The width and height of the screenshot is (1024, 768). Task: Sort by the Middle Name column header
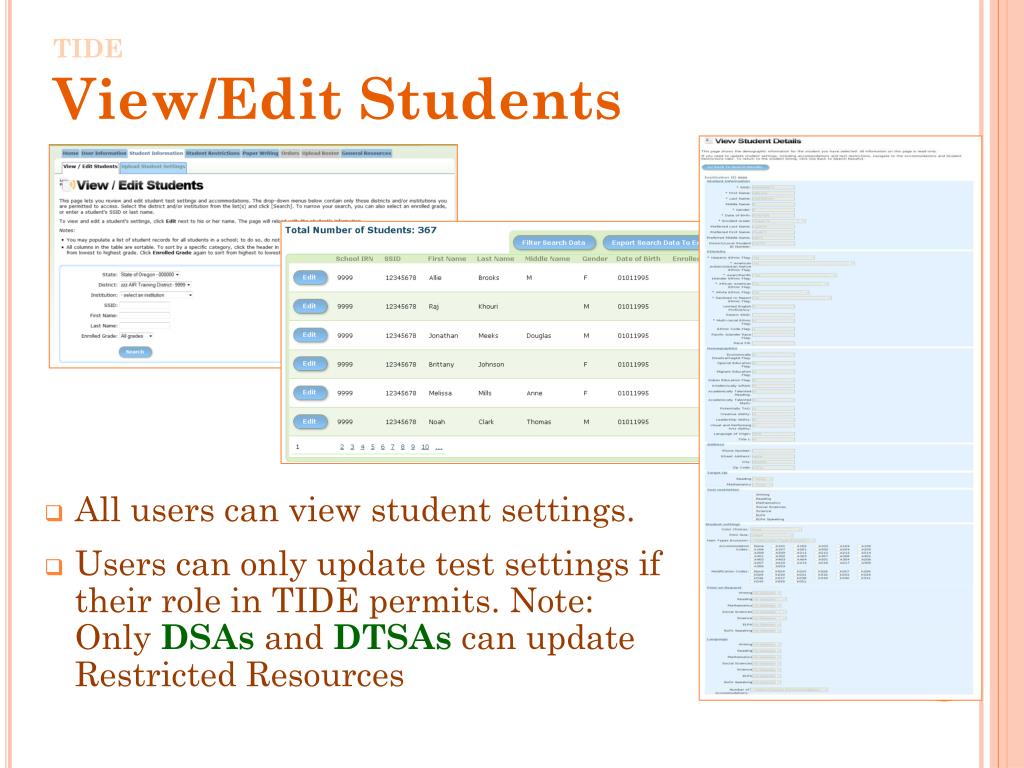click(547, 259)
